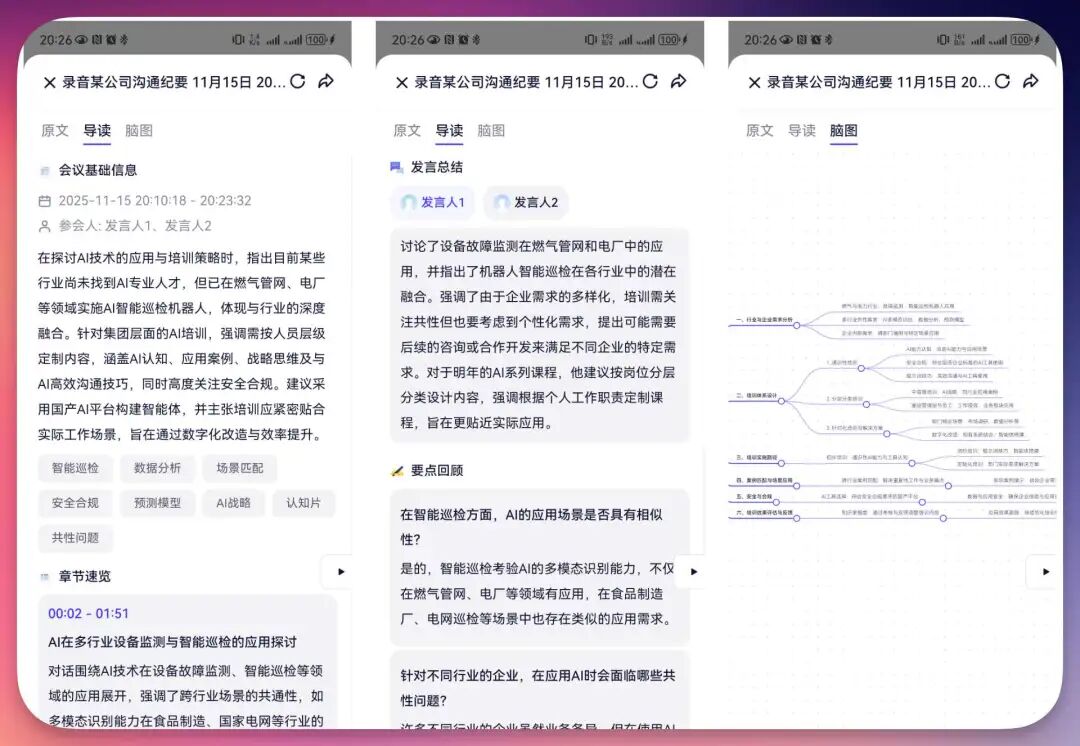The width and height of the screenshot is (1080, 746).
Task: Tap the AI战略 keyword tag
Action: (233, 504)
